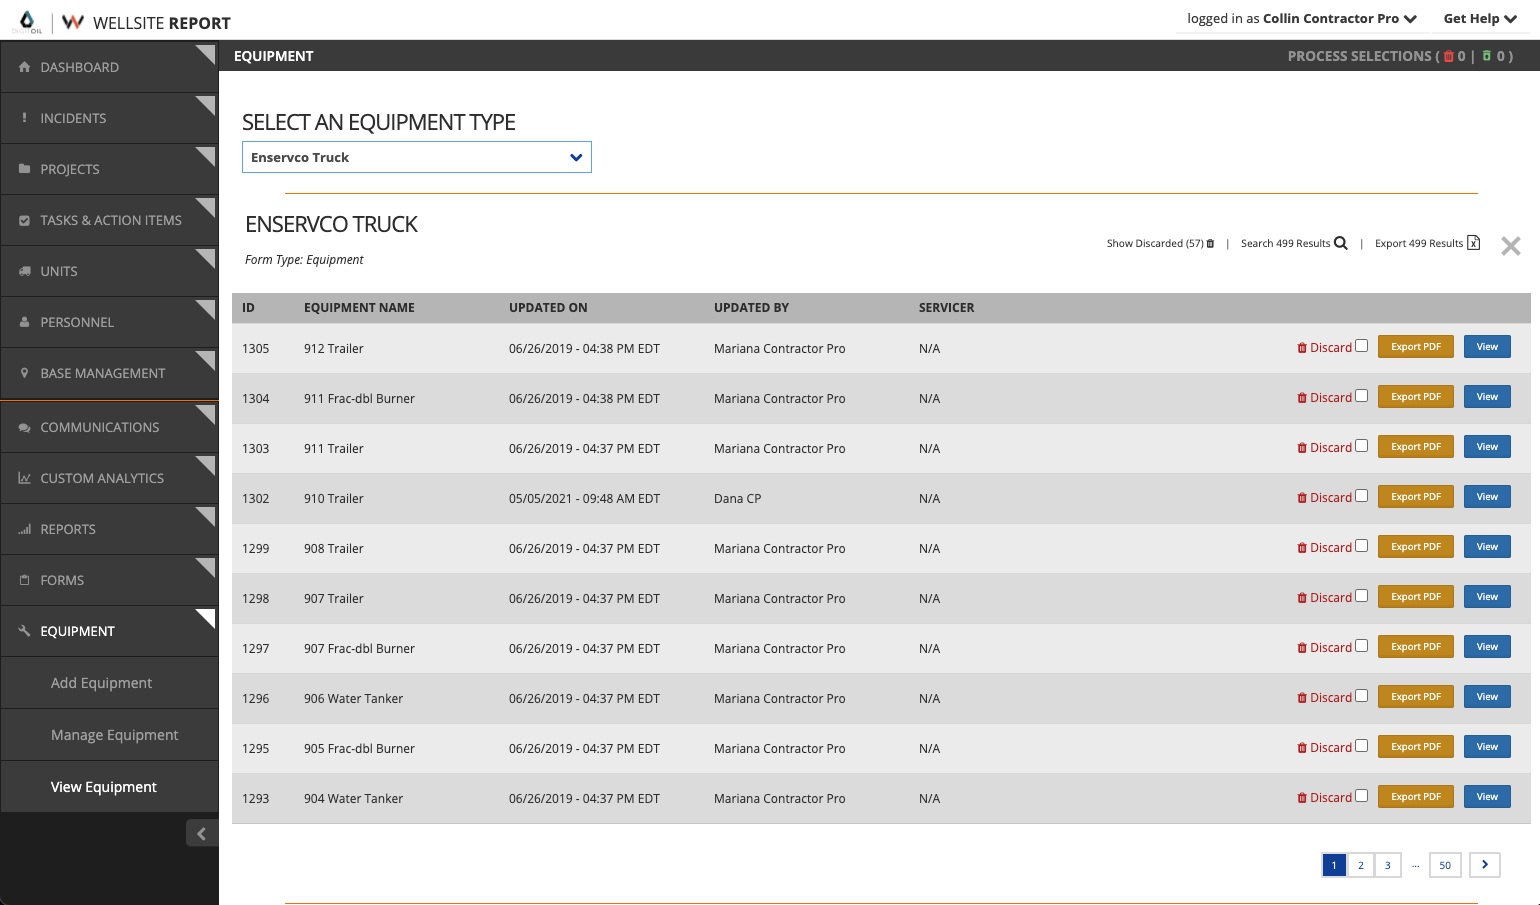
Task: Click the Communications chat icon
Action: coord(24,427)
